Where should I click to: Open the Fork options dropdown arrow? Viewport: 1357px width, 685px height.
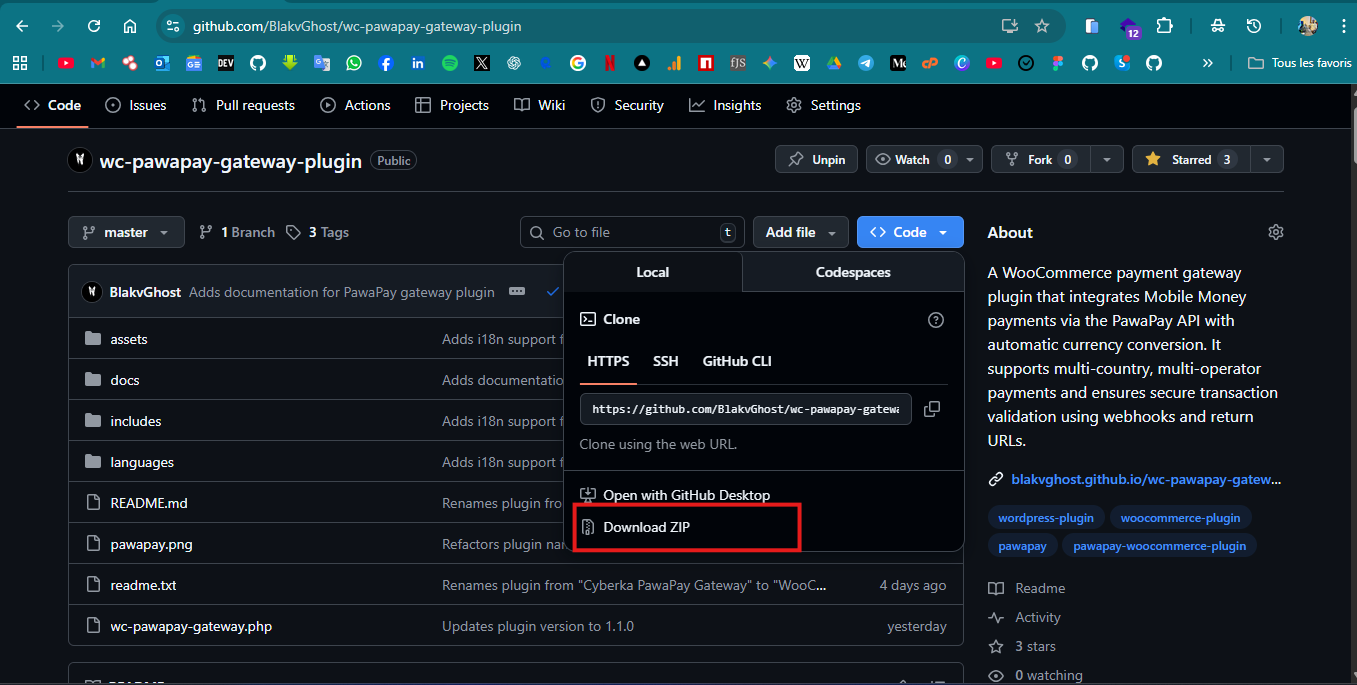1106,159
